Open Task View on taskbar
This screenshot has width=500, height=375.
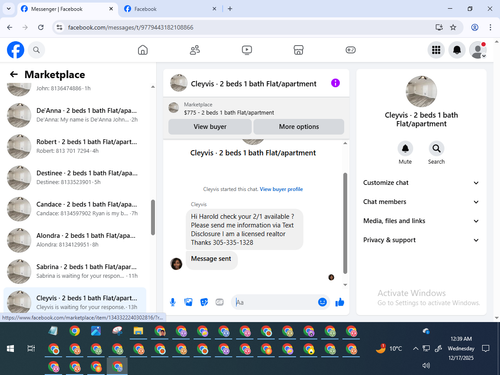(x=31, y=349)
